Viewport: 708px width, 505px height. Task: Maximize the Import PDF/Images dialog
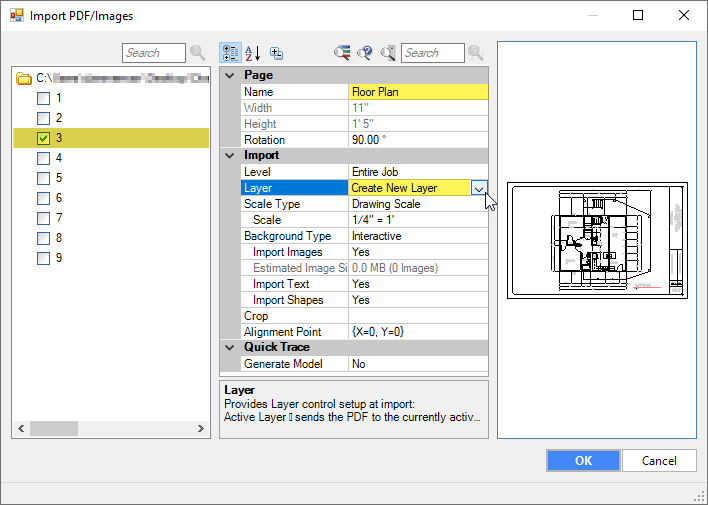tap(638, 15)
